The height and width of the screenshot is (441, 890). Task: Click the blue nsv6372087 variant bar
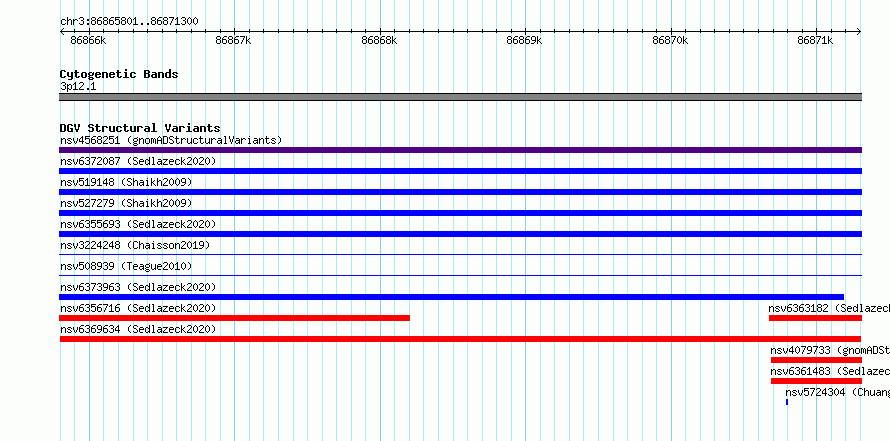[x=460, y=171]
